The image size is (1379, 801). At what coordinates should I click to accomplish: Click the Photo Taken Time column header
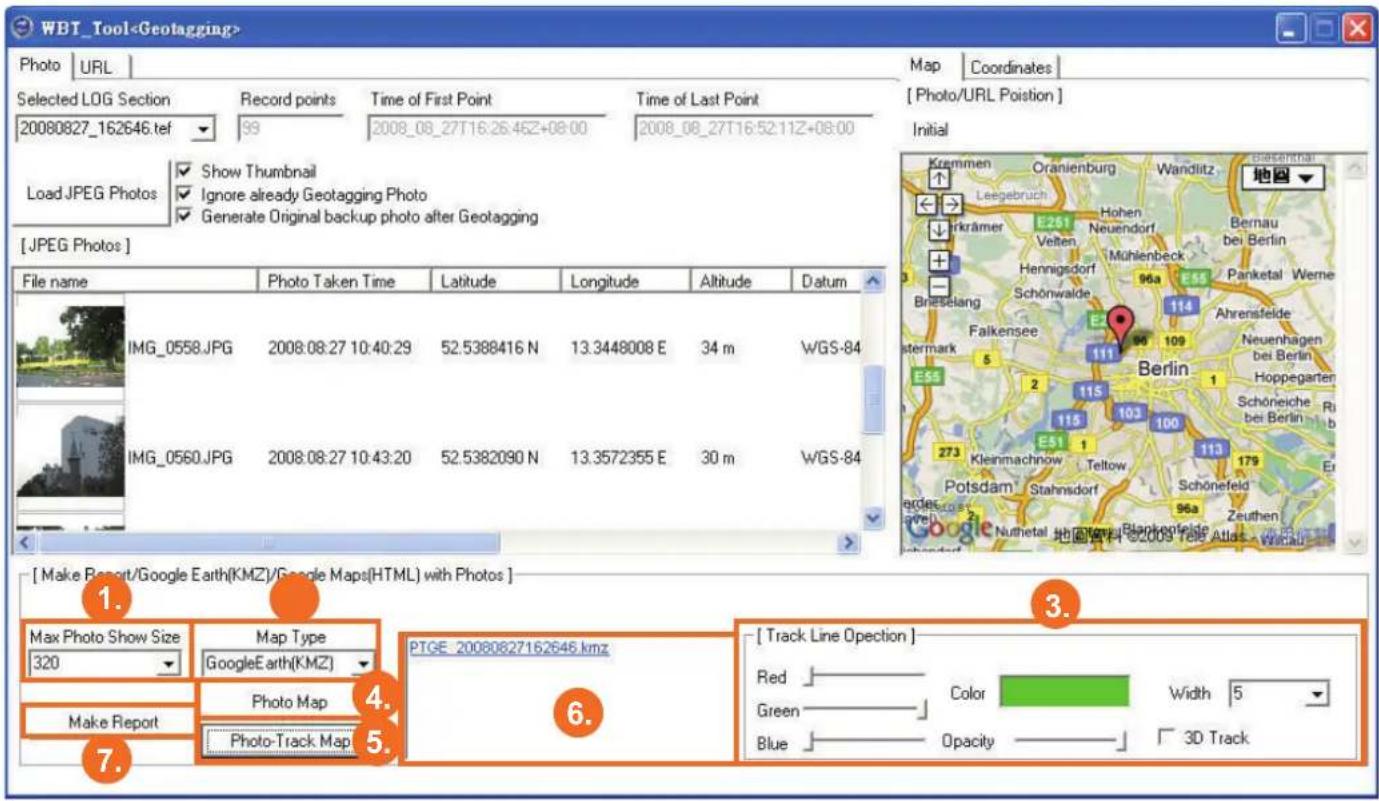pyautogui.click(x=345, y=282)
